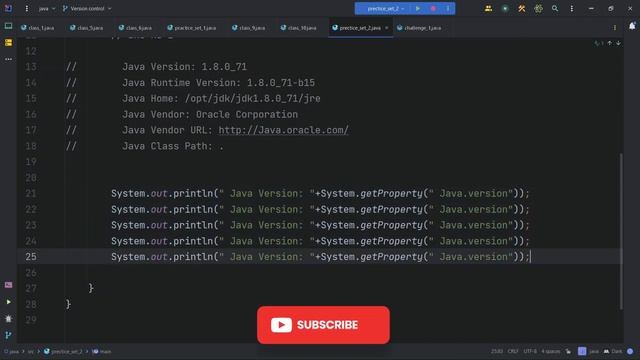Open the Debug tool window bug icon

point(8,318)
